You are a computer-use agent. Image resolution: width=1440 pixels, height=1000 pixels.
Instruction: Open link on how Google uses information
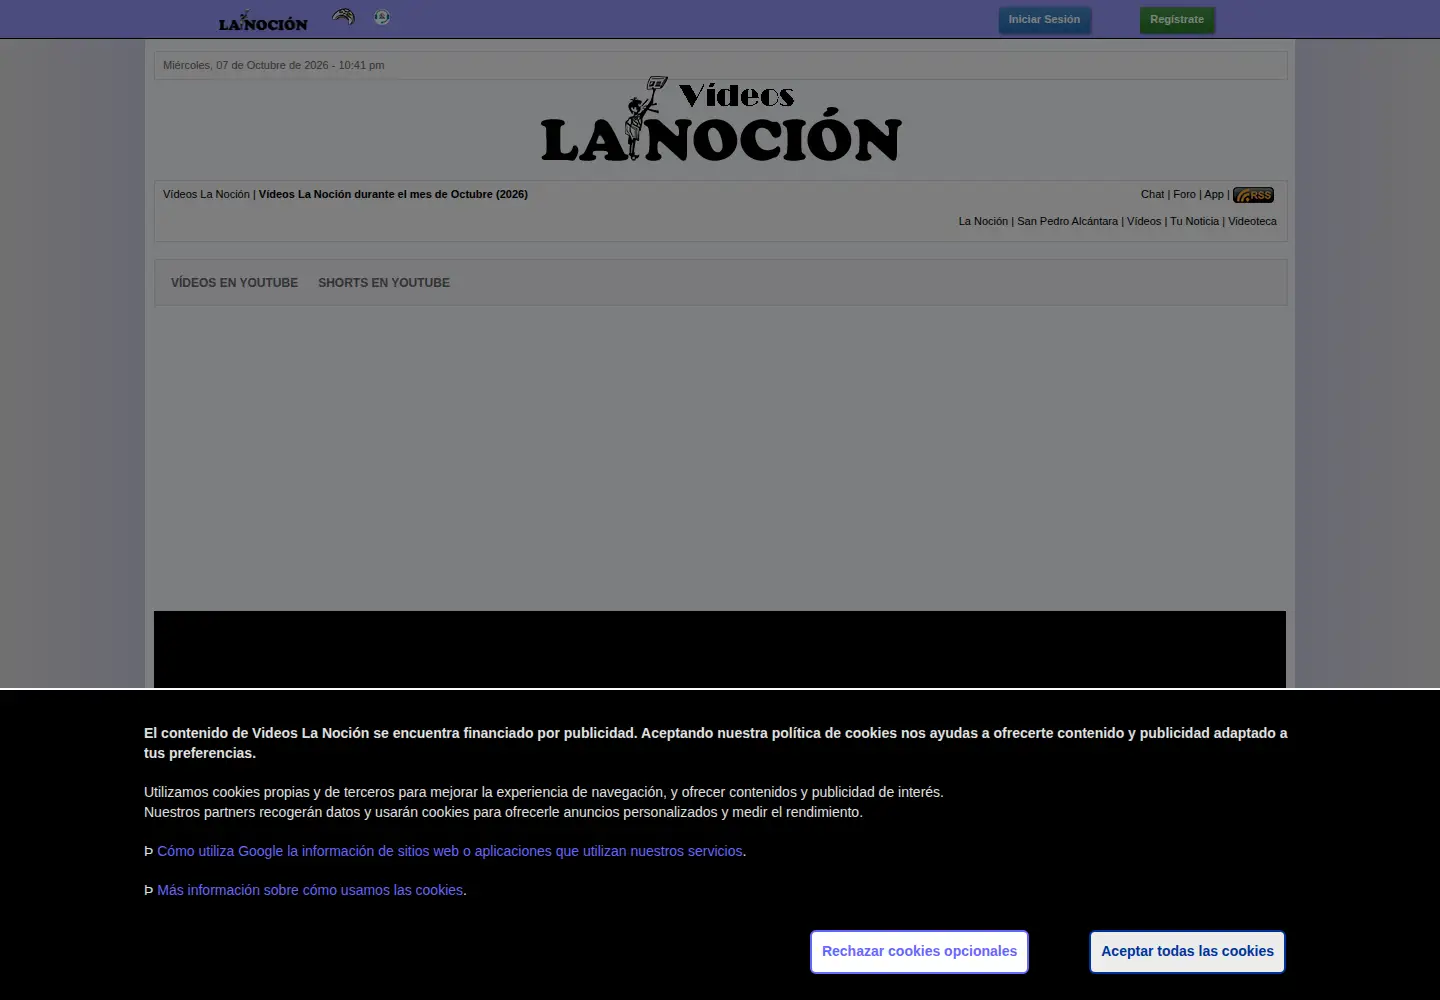[x=450, y=851]
